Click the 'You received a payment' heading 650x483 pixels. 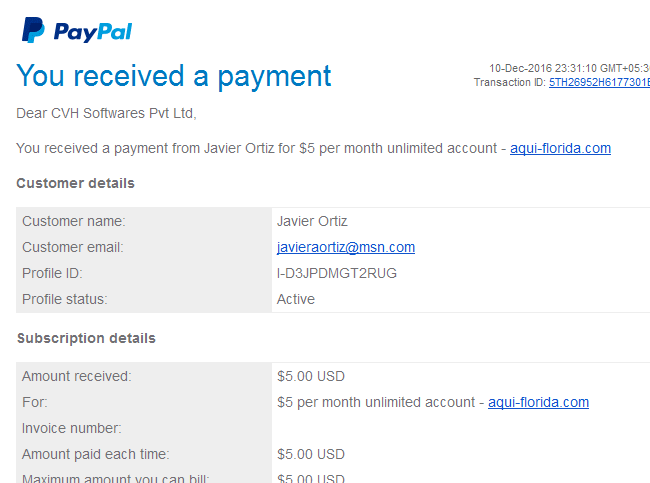tap(174, 76)
